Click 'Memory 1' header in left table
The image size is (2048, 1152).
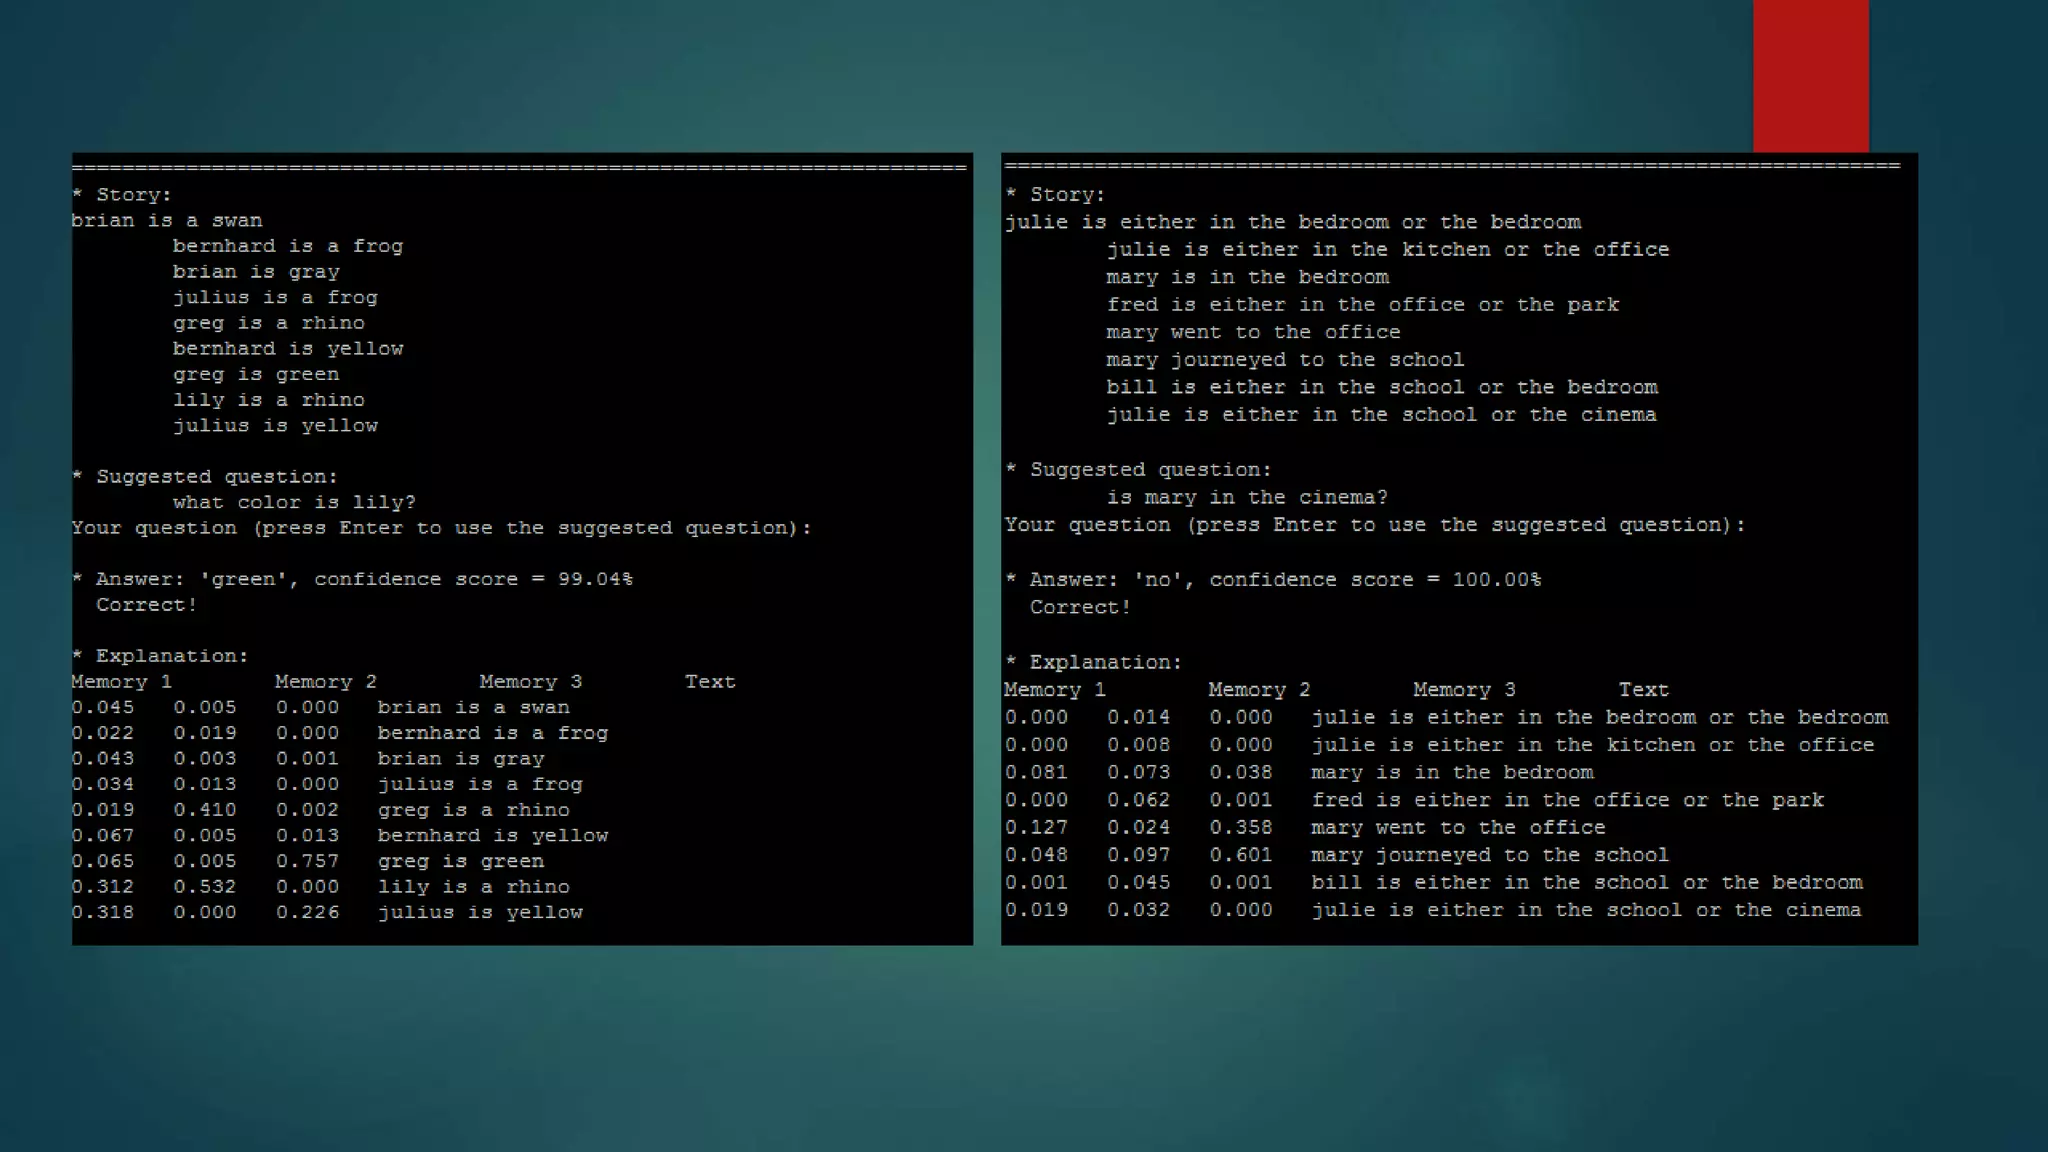tap(121, 682)
